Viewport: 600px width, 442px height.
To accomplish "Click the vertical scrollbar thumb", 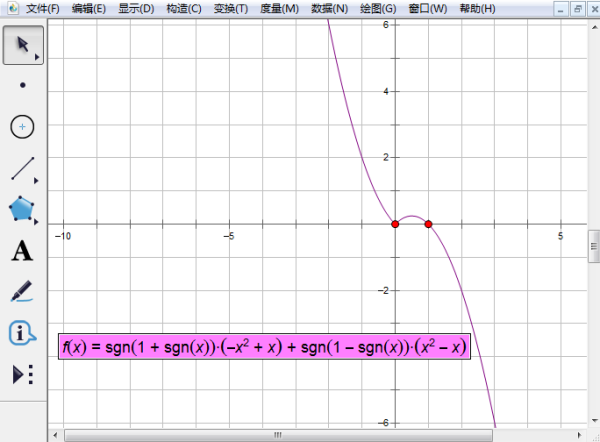I will 594,246.
